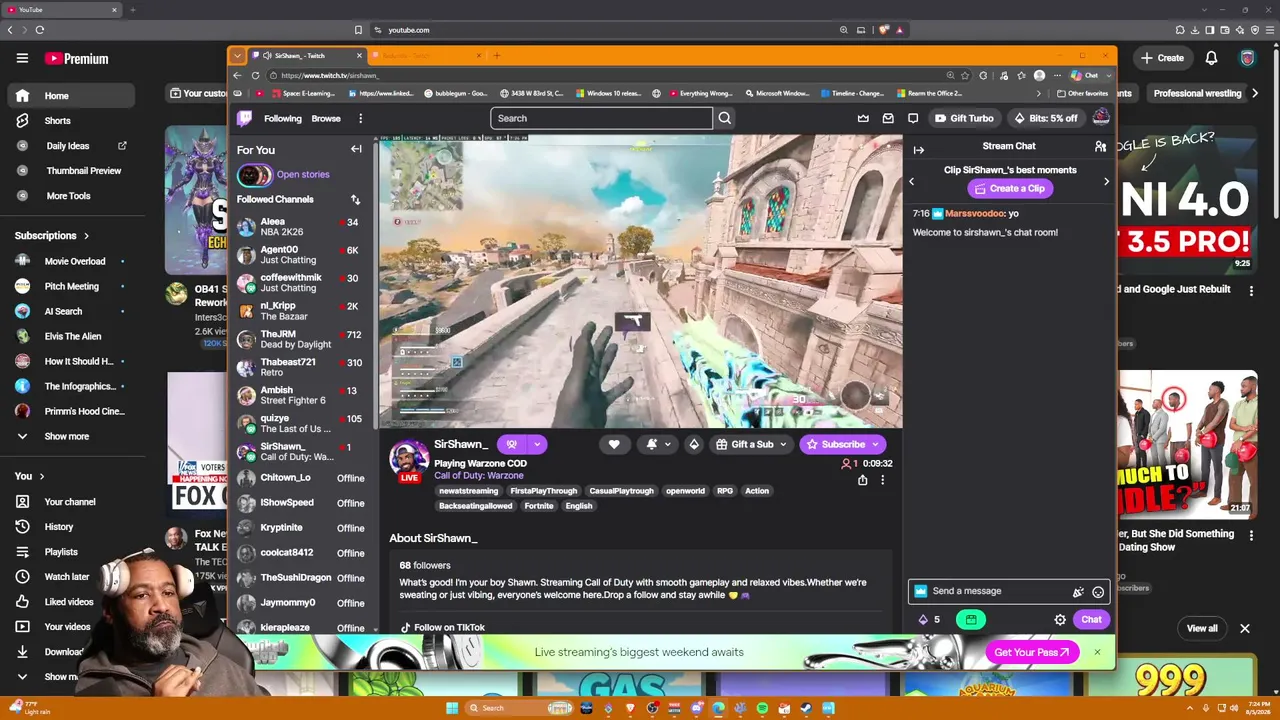
Task: Click the Twitch search input field
Action: [601, 118]
